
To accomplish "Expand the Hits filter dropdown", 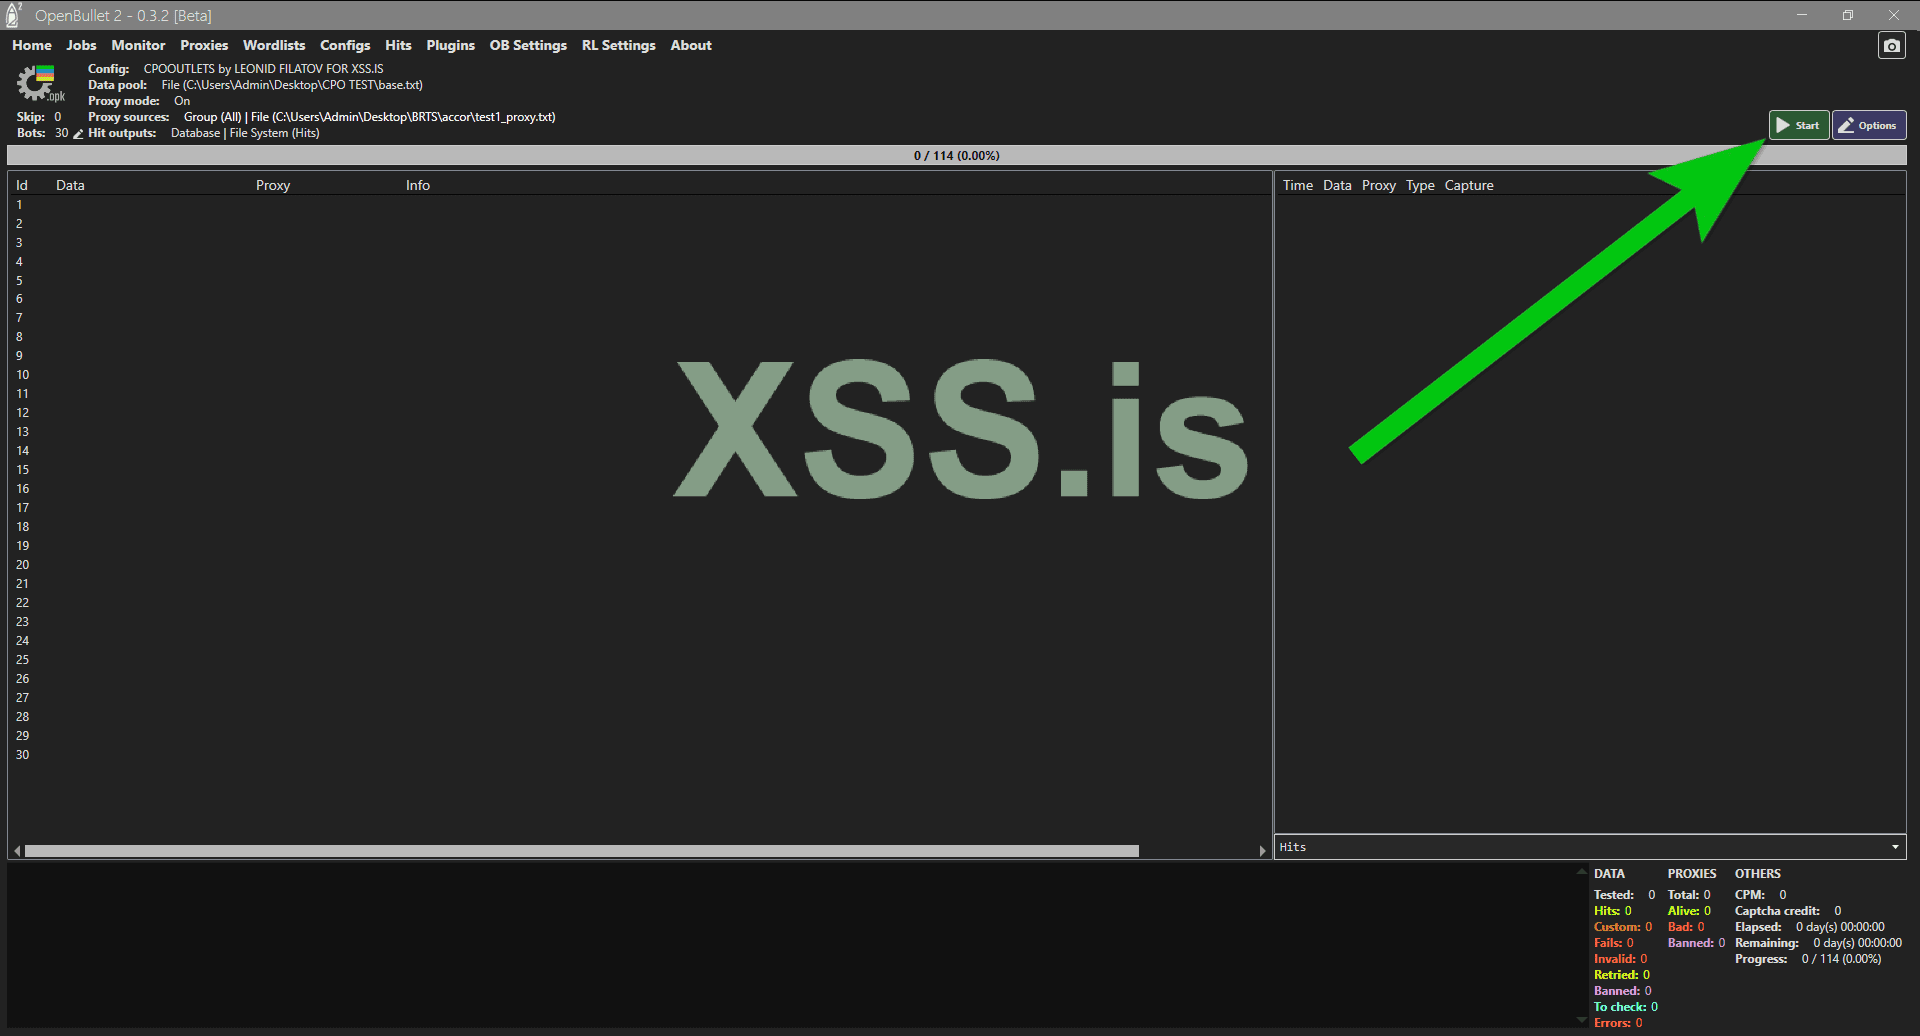I will [x=1590, y=847].
